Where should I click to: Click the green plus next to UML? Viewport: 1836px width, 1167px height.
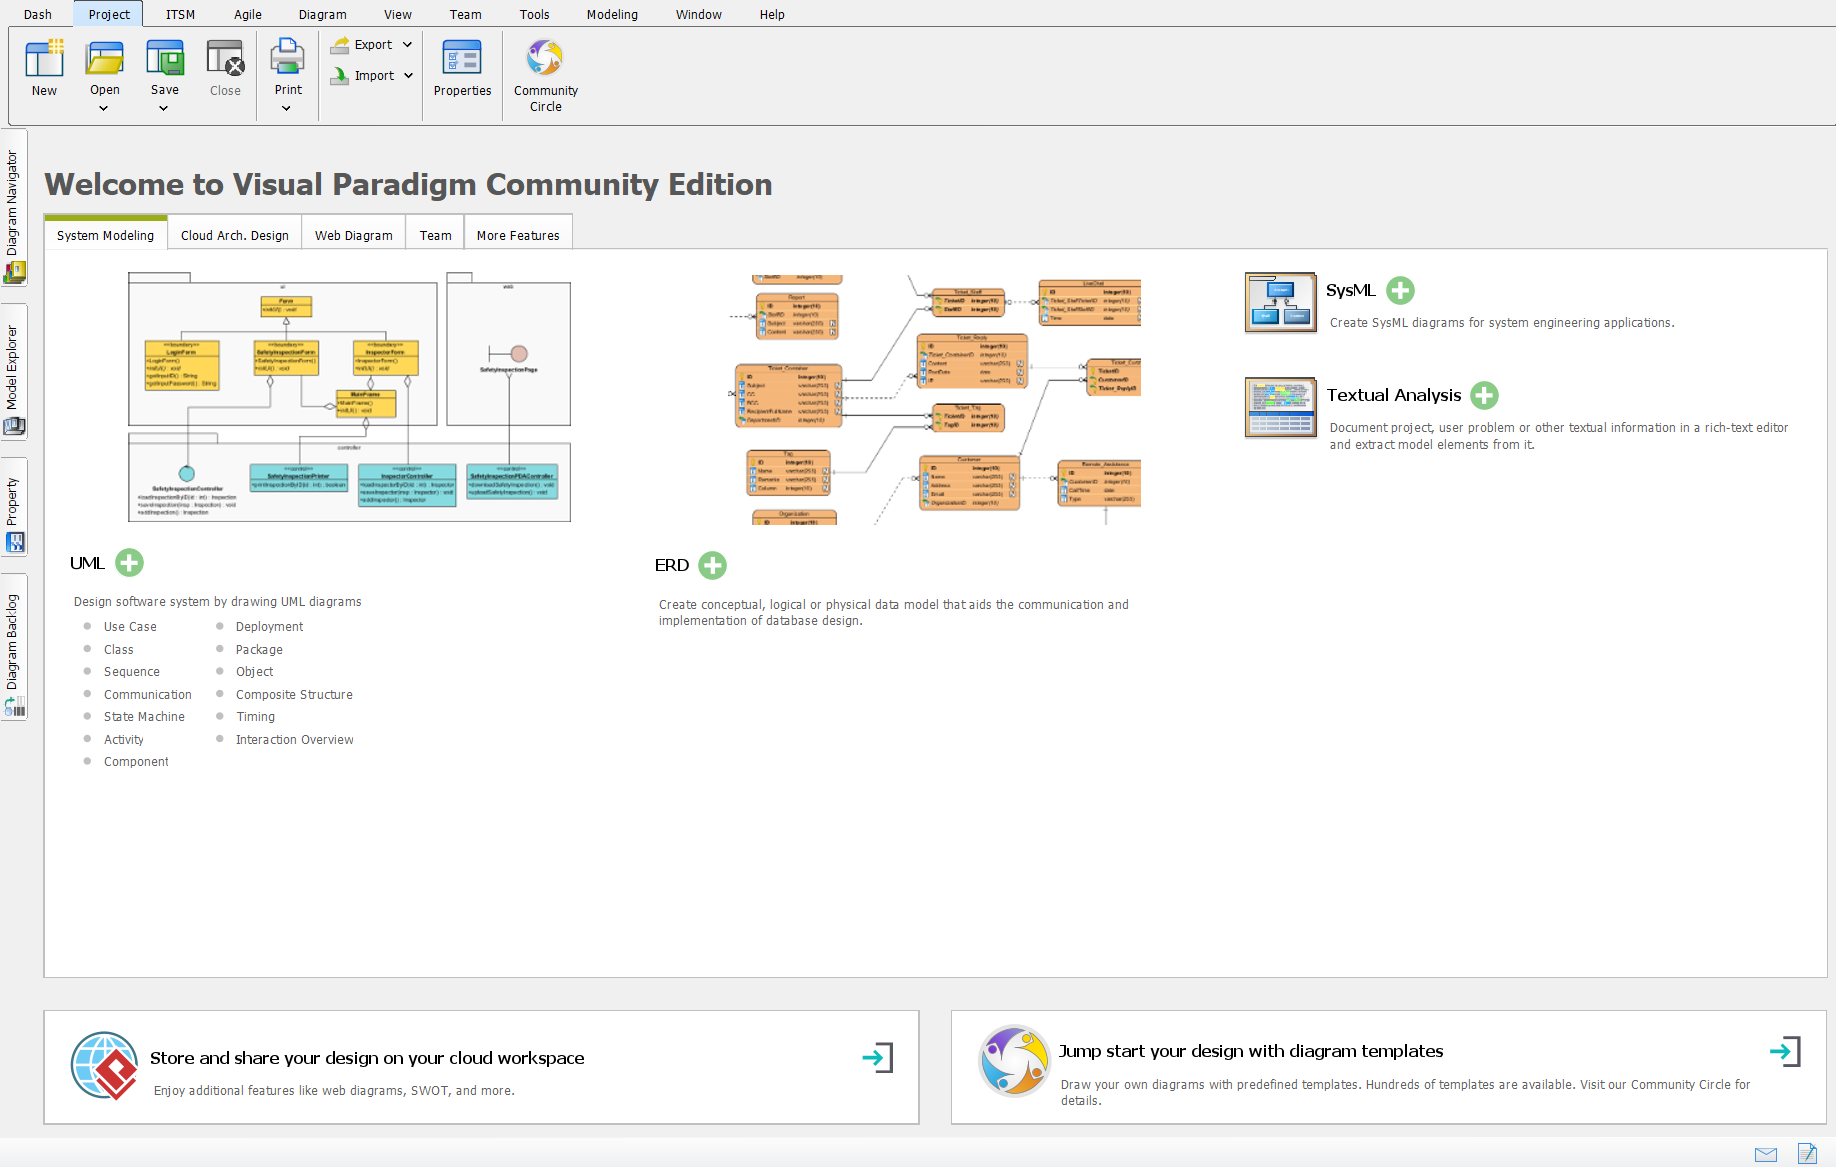[130, 563]
